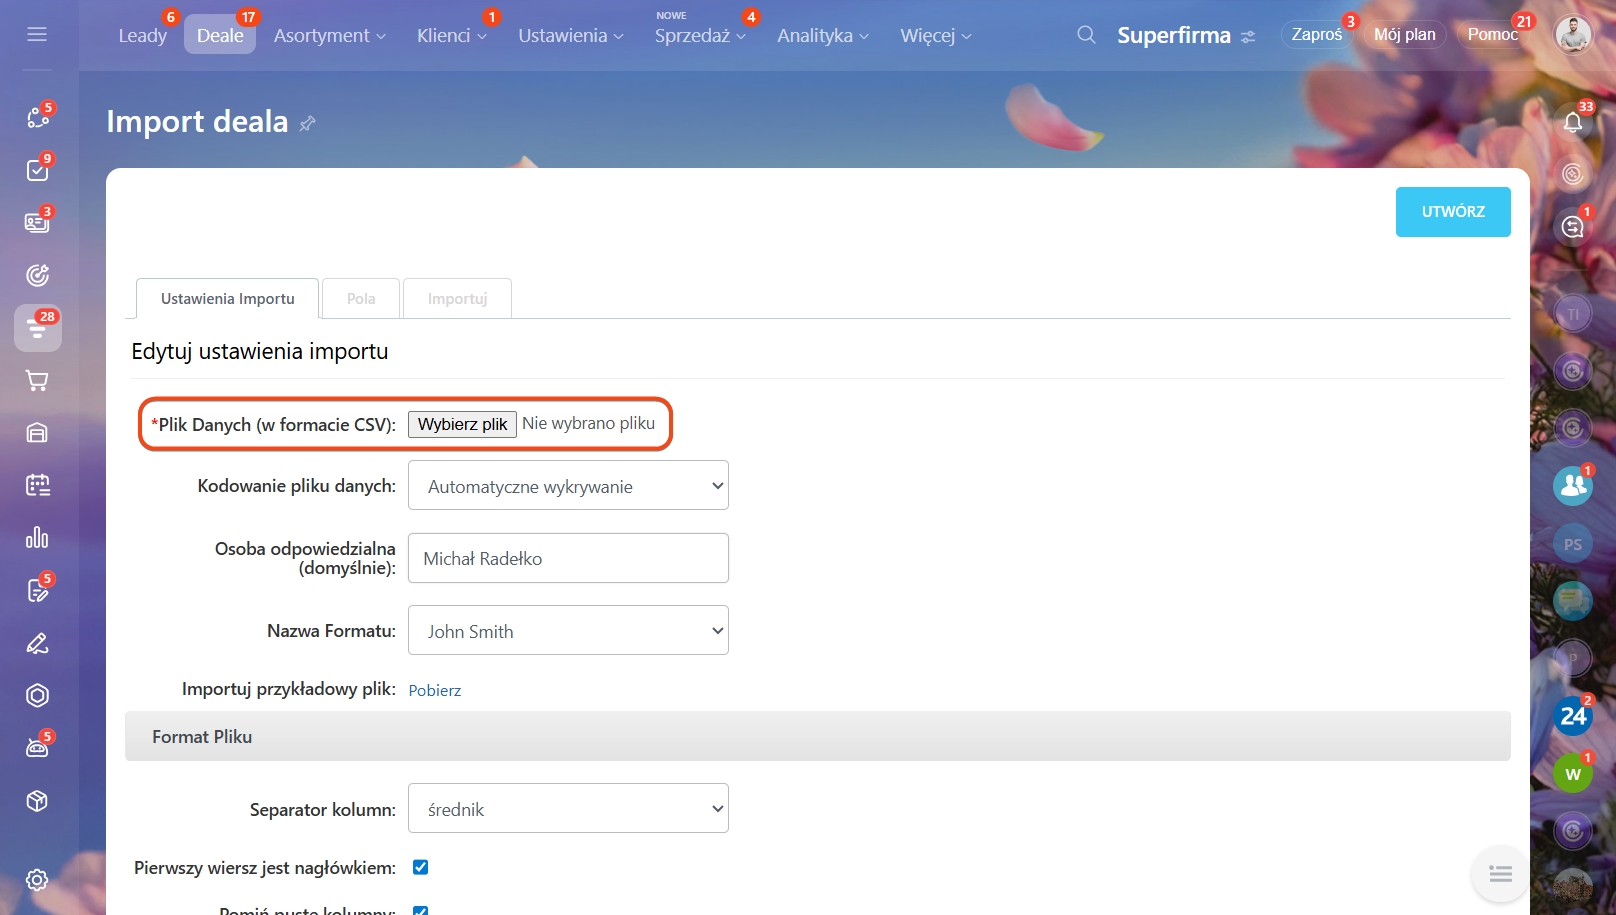The image size is (1616, 915).
Task: Expand the Asortyment menu
Action: 330,35
